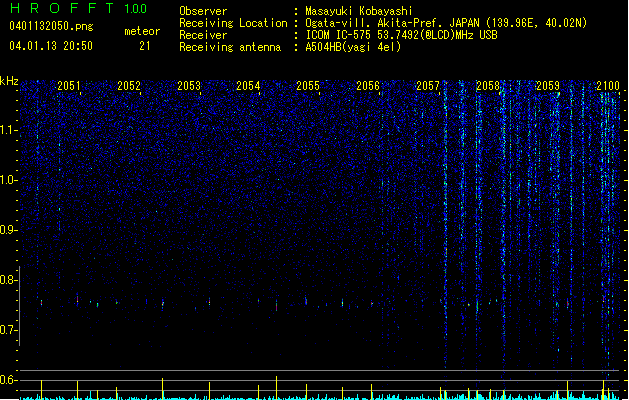Image resolution: width=629 pixels, height=400 pixels.
Task: Click the Observer label
Action: point(203,11)
